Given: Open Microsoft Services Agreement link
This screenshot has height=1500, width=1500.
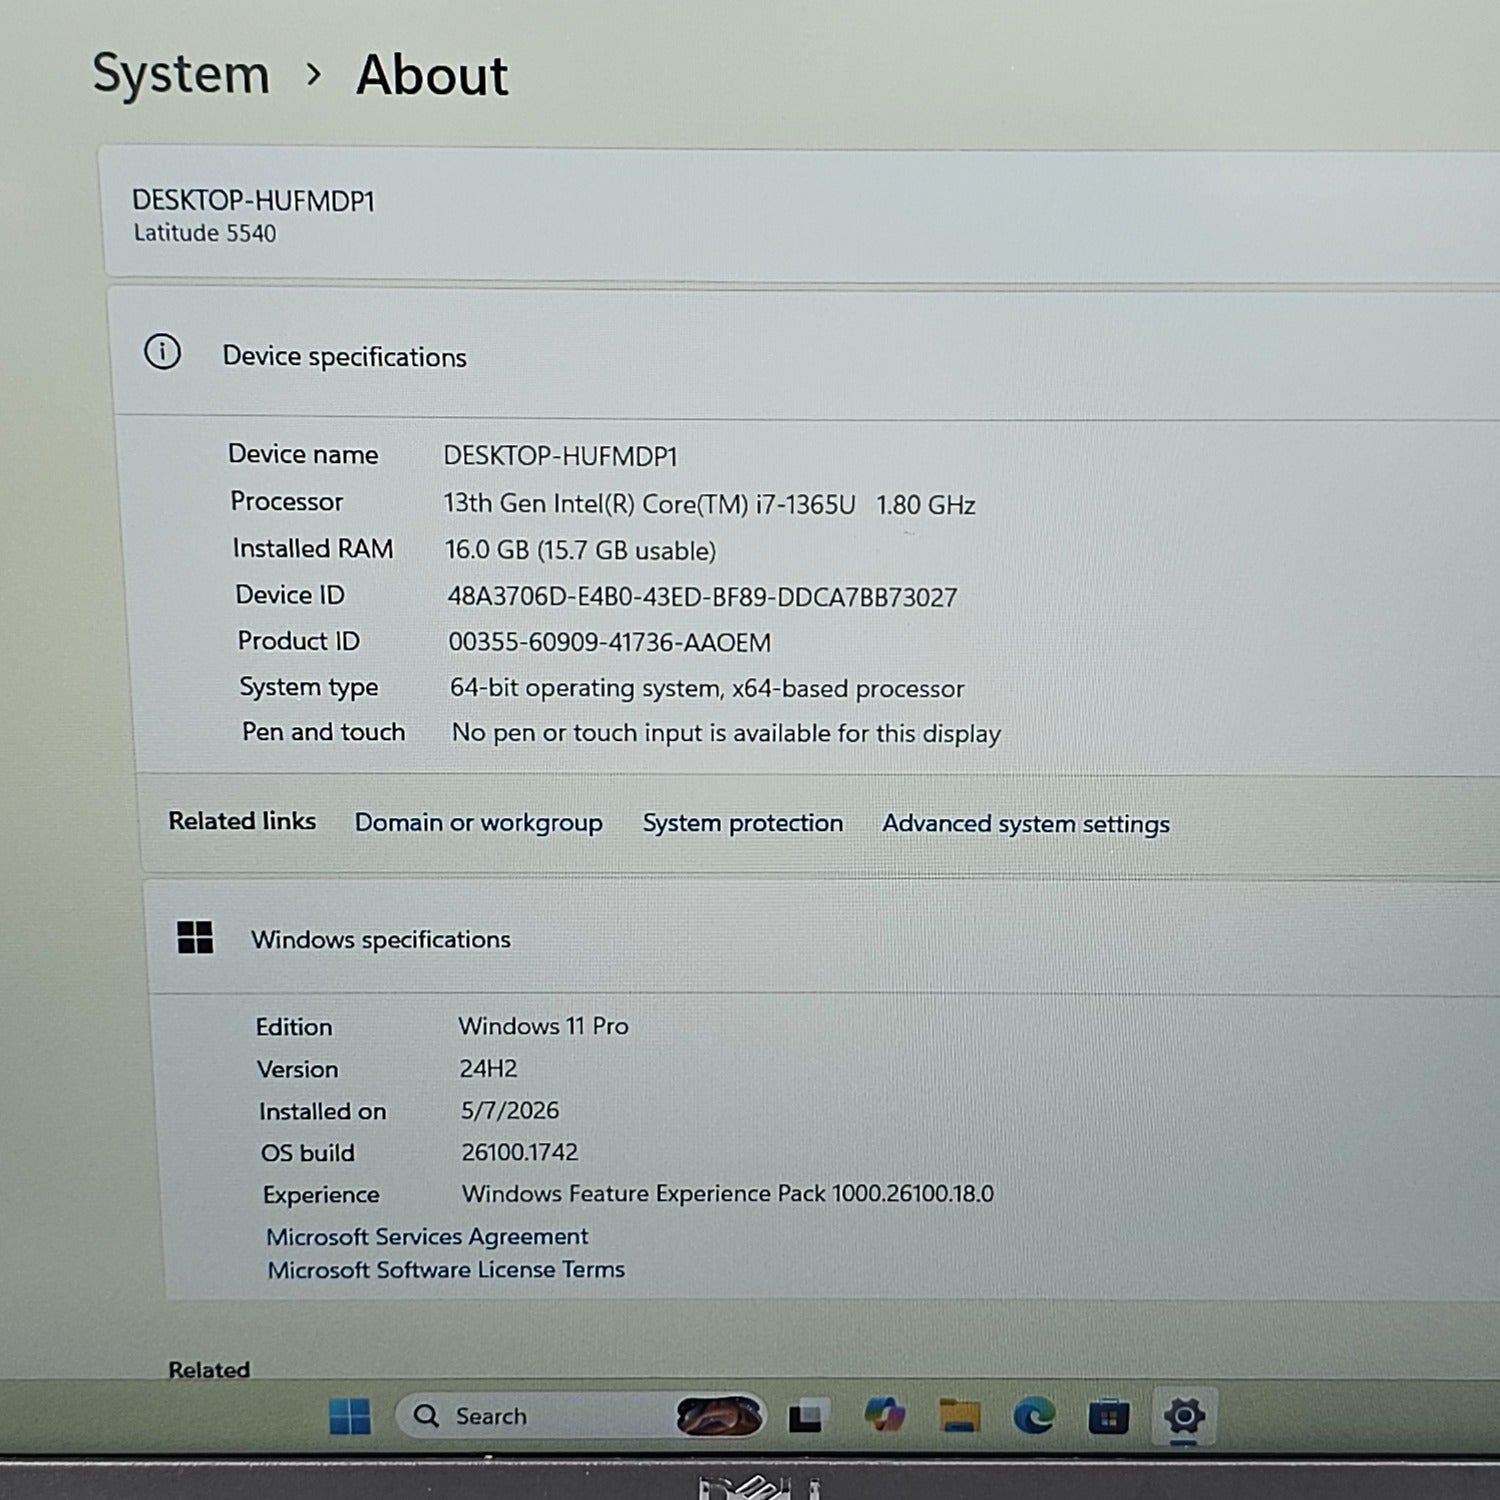Looking at the screenshot, I should click(x=427, y=1237).
